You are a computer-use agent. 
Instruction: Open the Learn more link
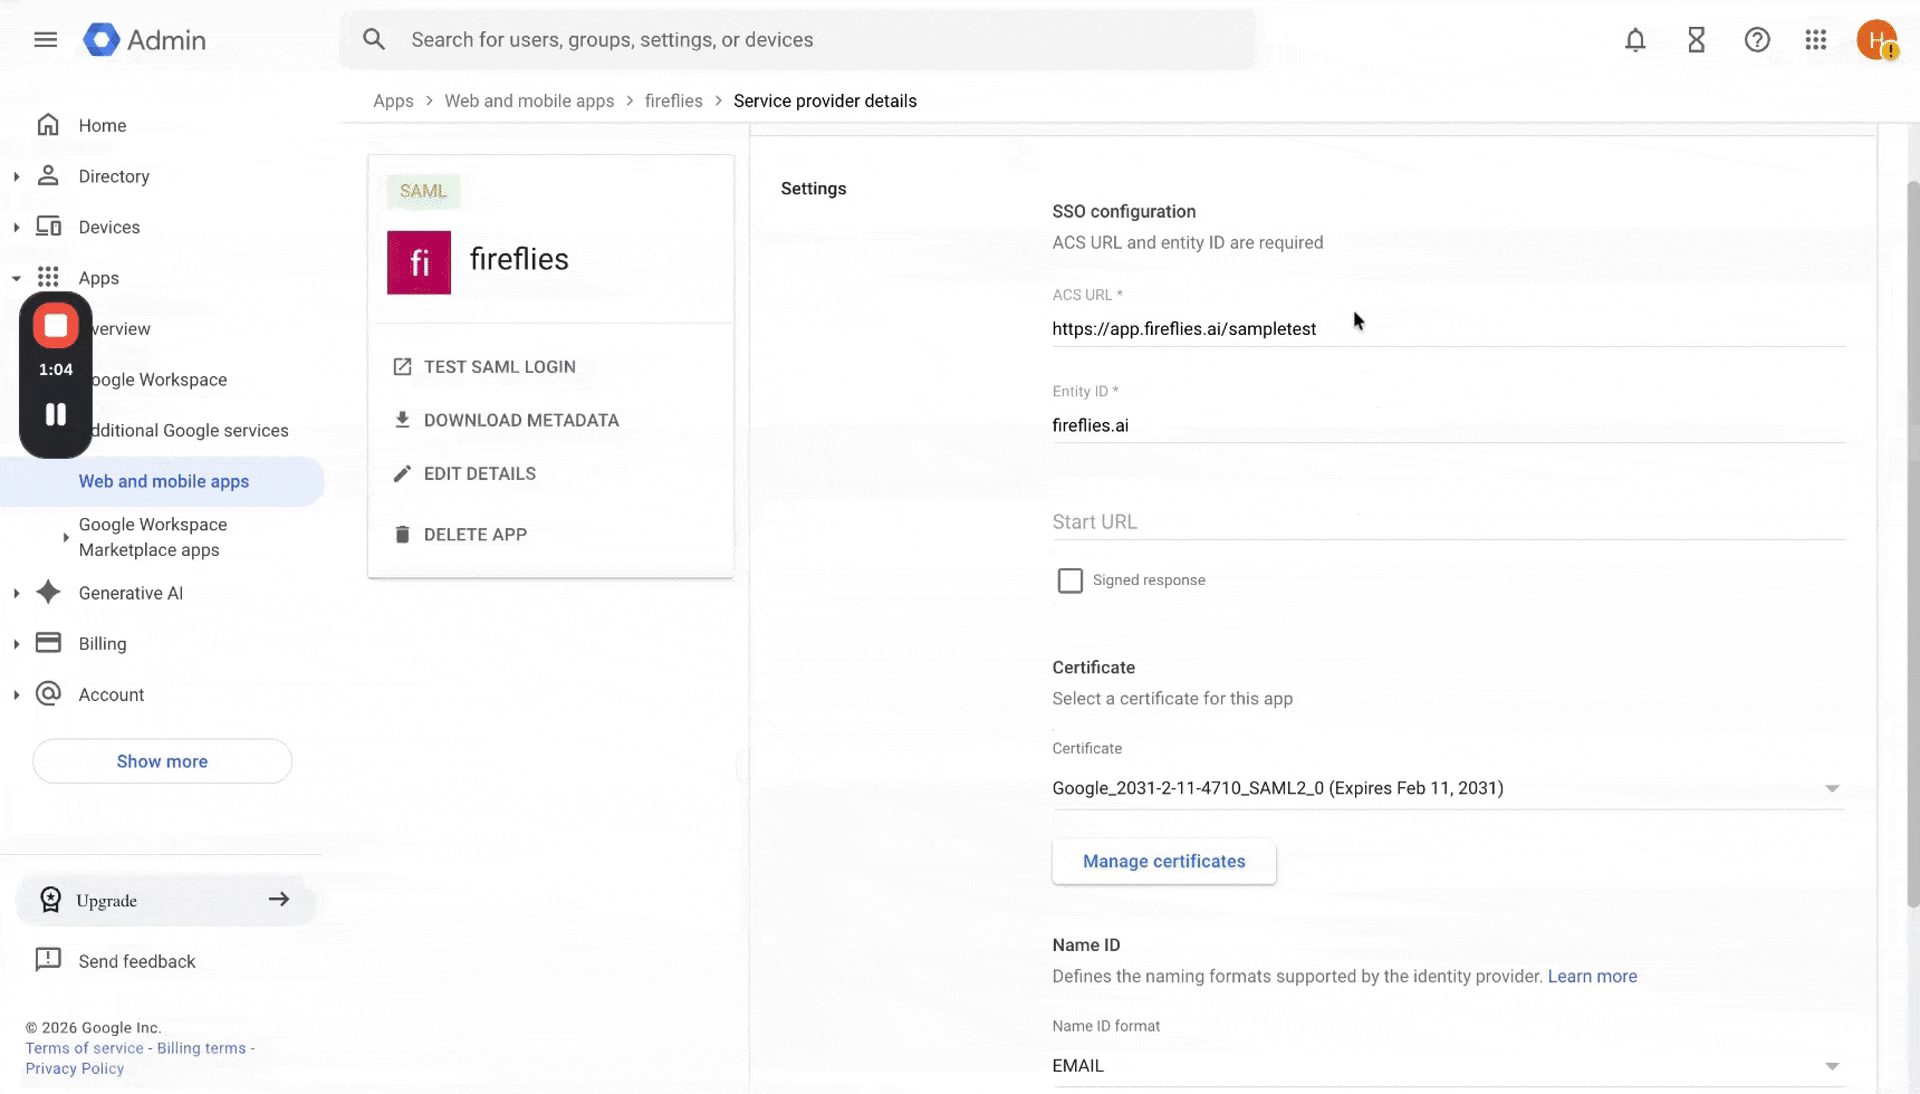pos(1592,977)
